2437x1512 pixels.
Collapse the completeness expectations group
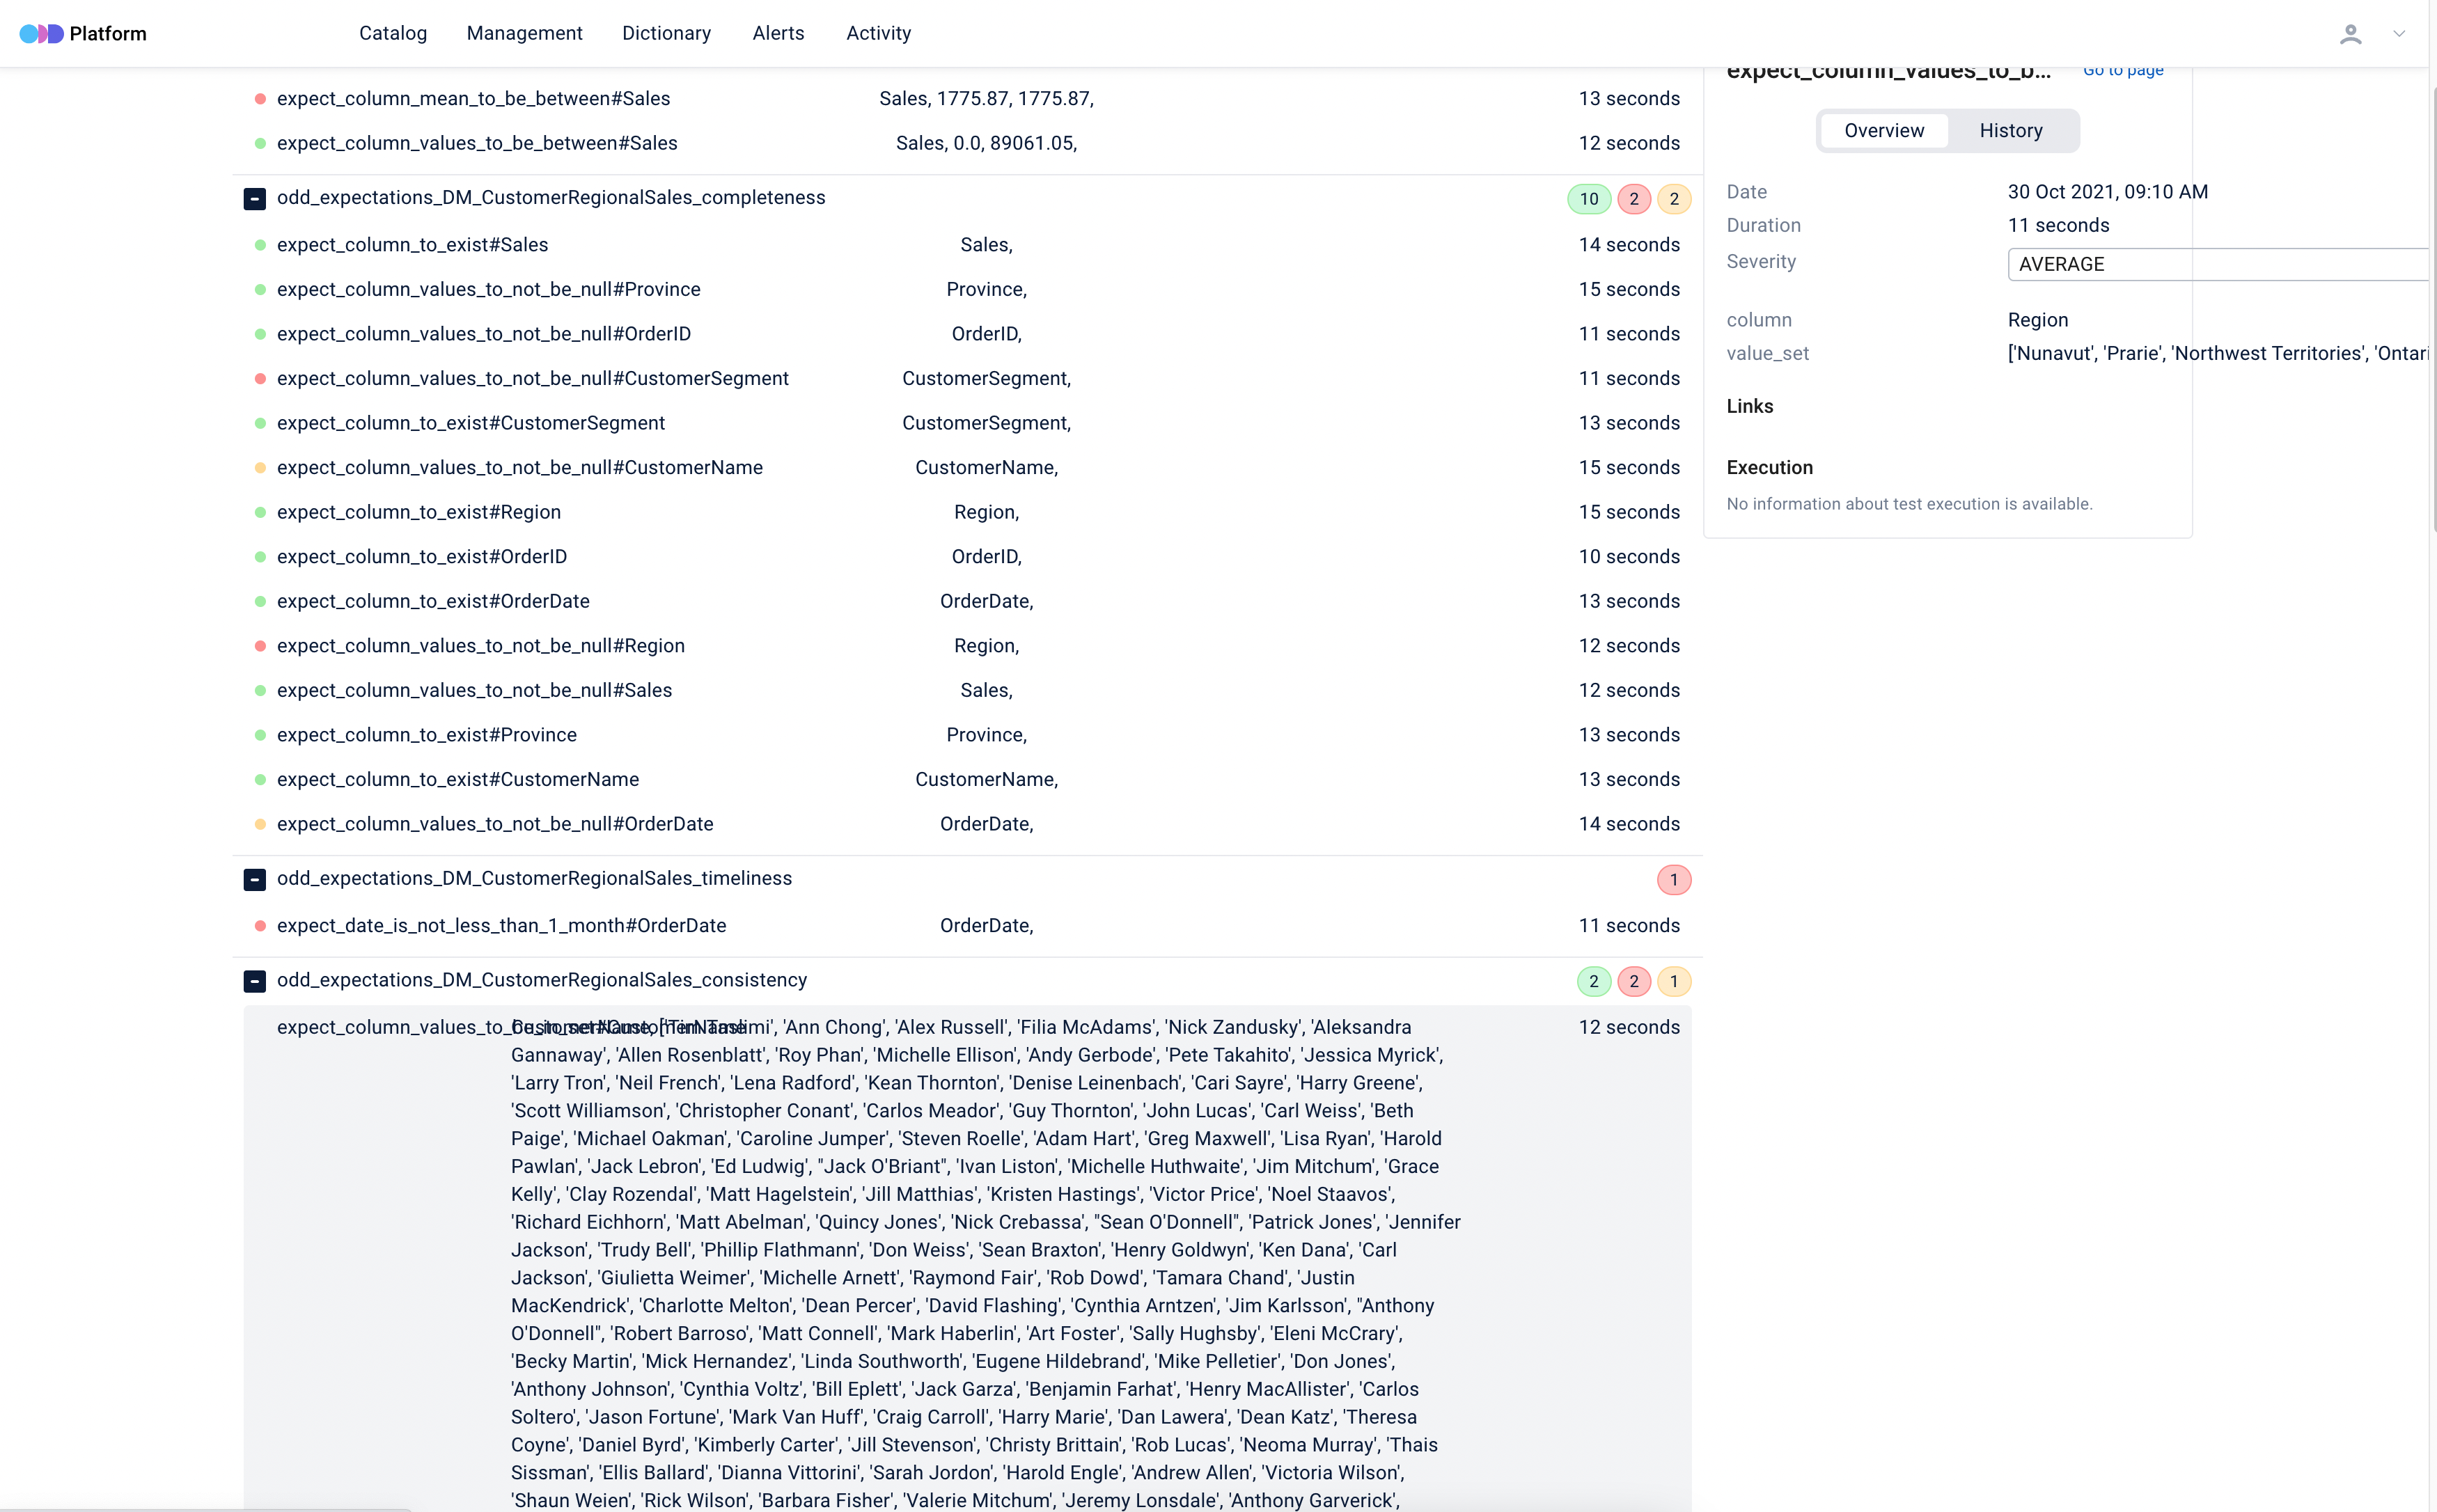(x=255, y=199)
